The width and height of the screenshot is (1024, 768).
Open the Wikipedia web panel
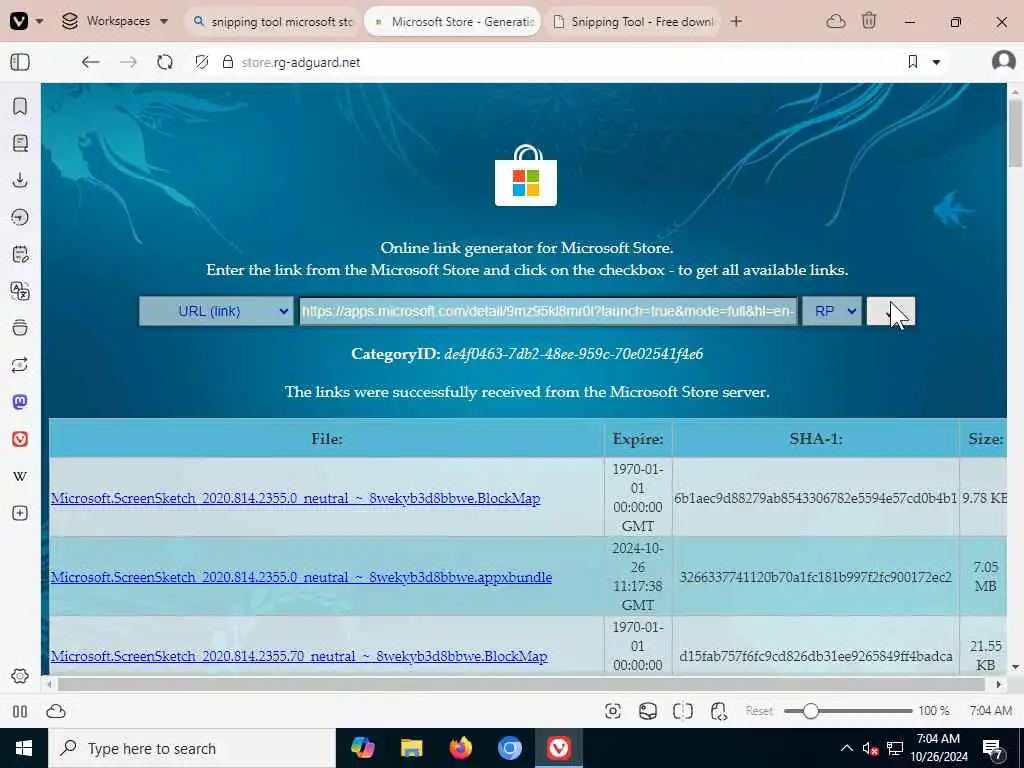pyautogui.click(x=20, y=476)
